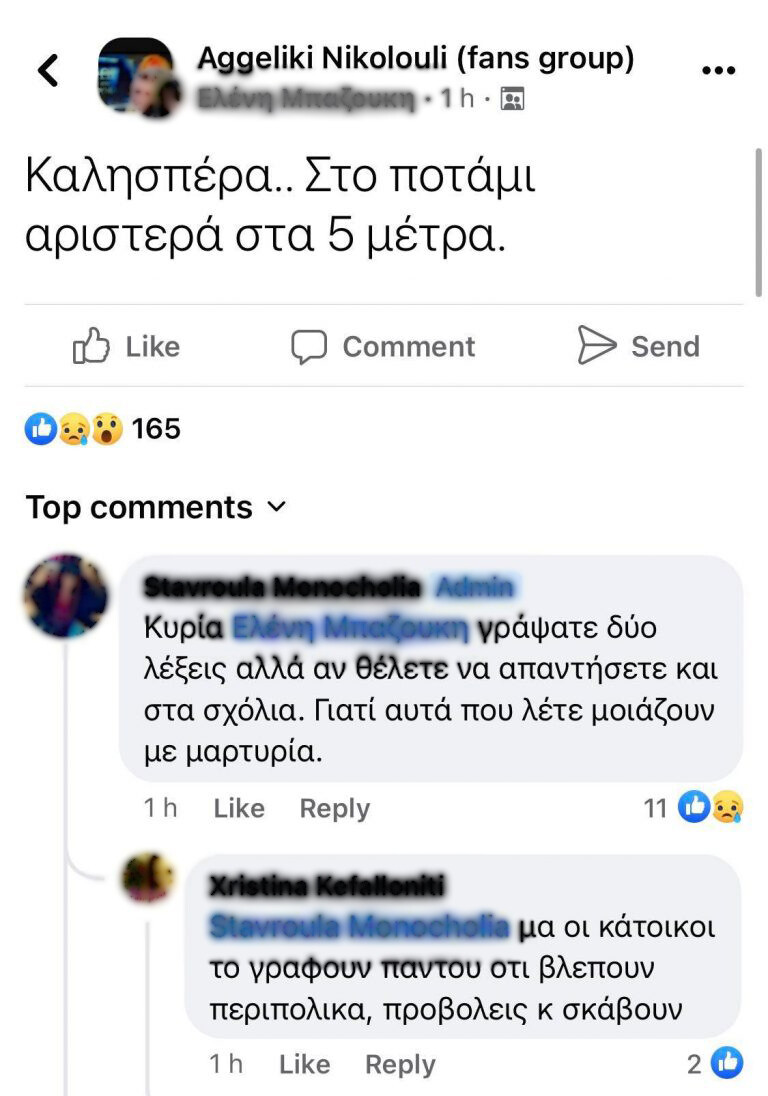Open the three-dot post options menu
The height and width of the screenshot is (1096, 768).
tap(718, 70)
